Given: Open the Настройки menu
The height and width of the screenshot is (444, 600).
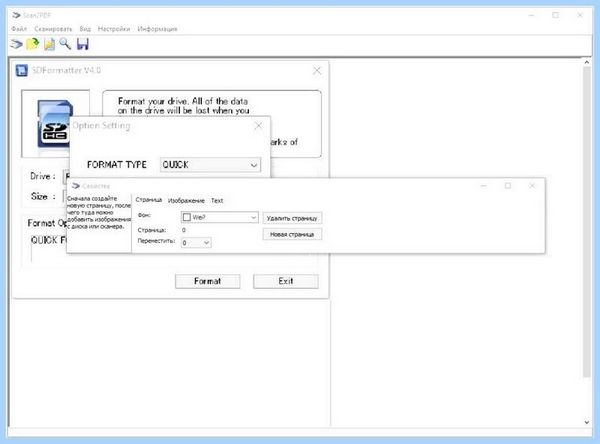Looking at the screenshot, I should point(114,29).
